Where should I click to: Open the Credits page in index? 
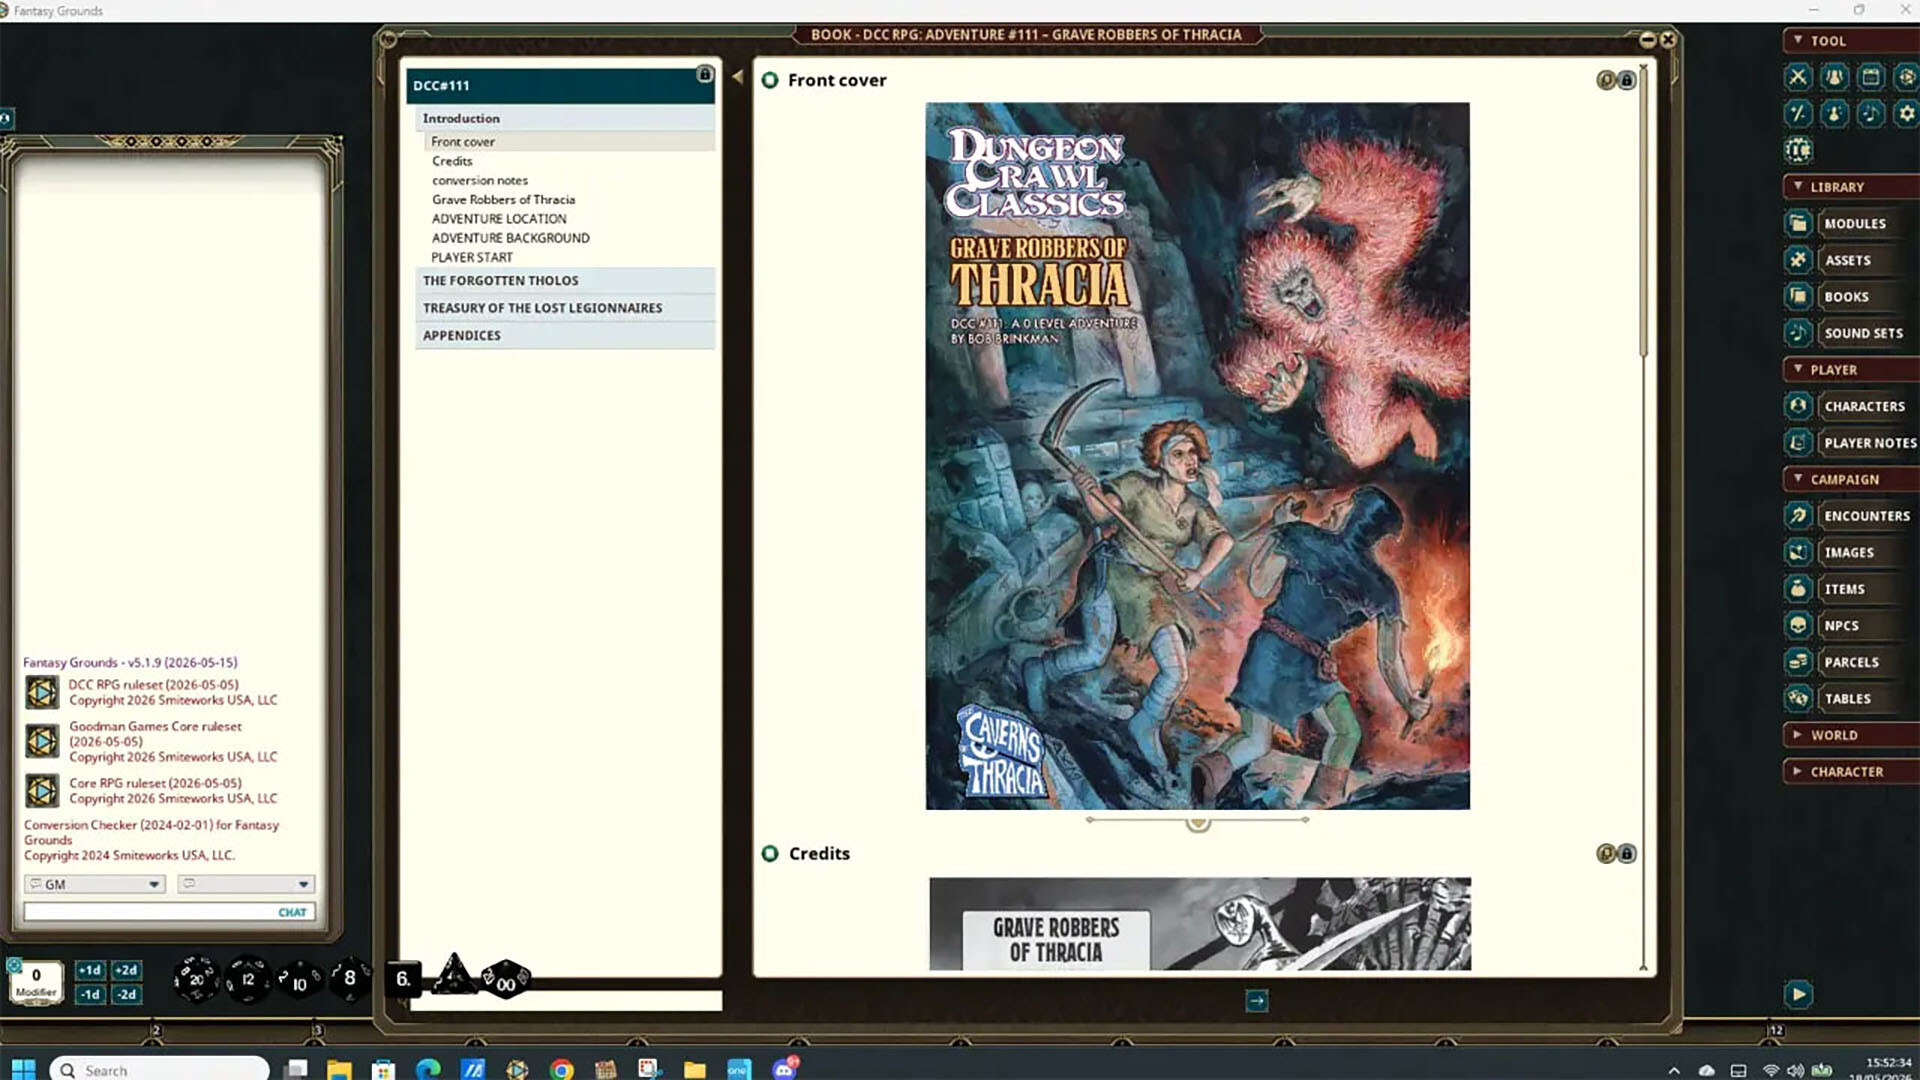(x=452, y=161)
